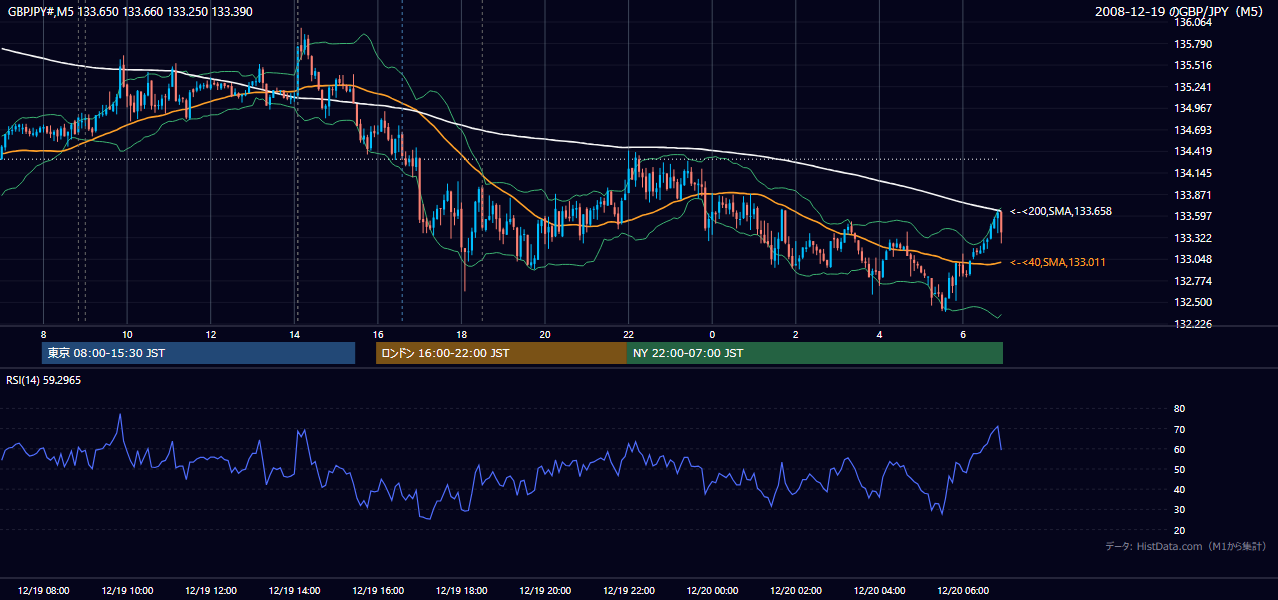Select the 東京 08:00-15:30 JST session bar
This screenshot has width=1278, height=600.
[199, 353]
